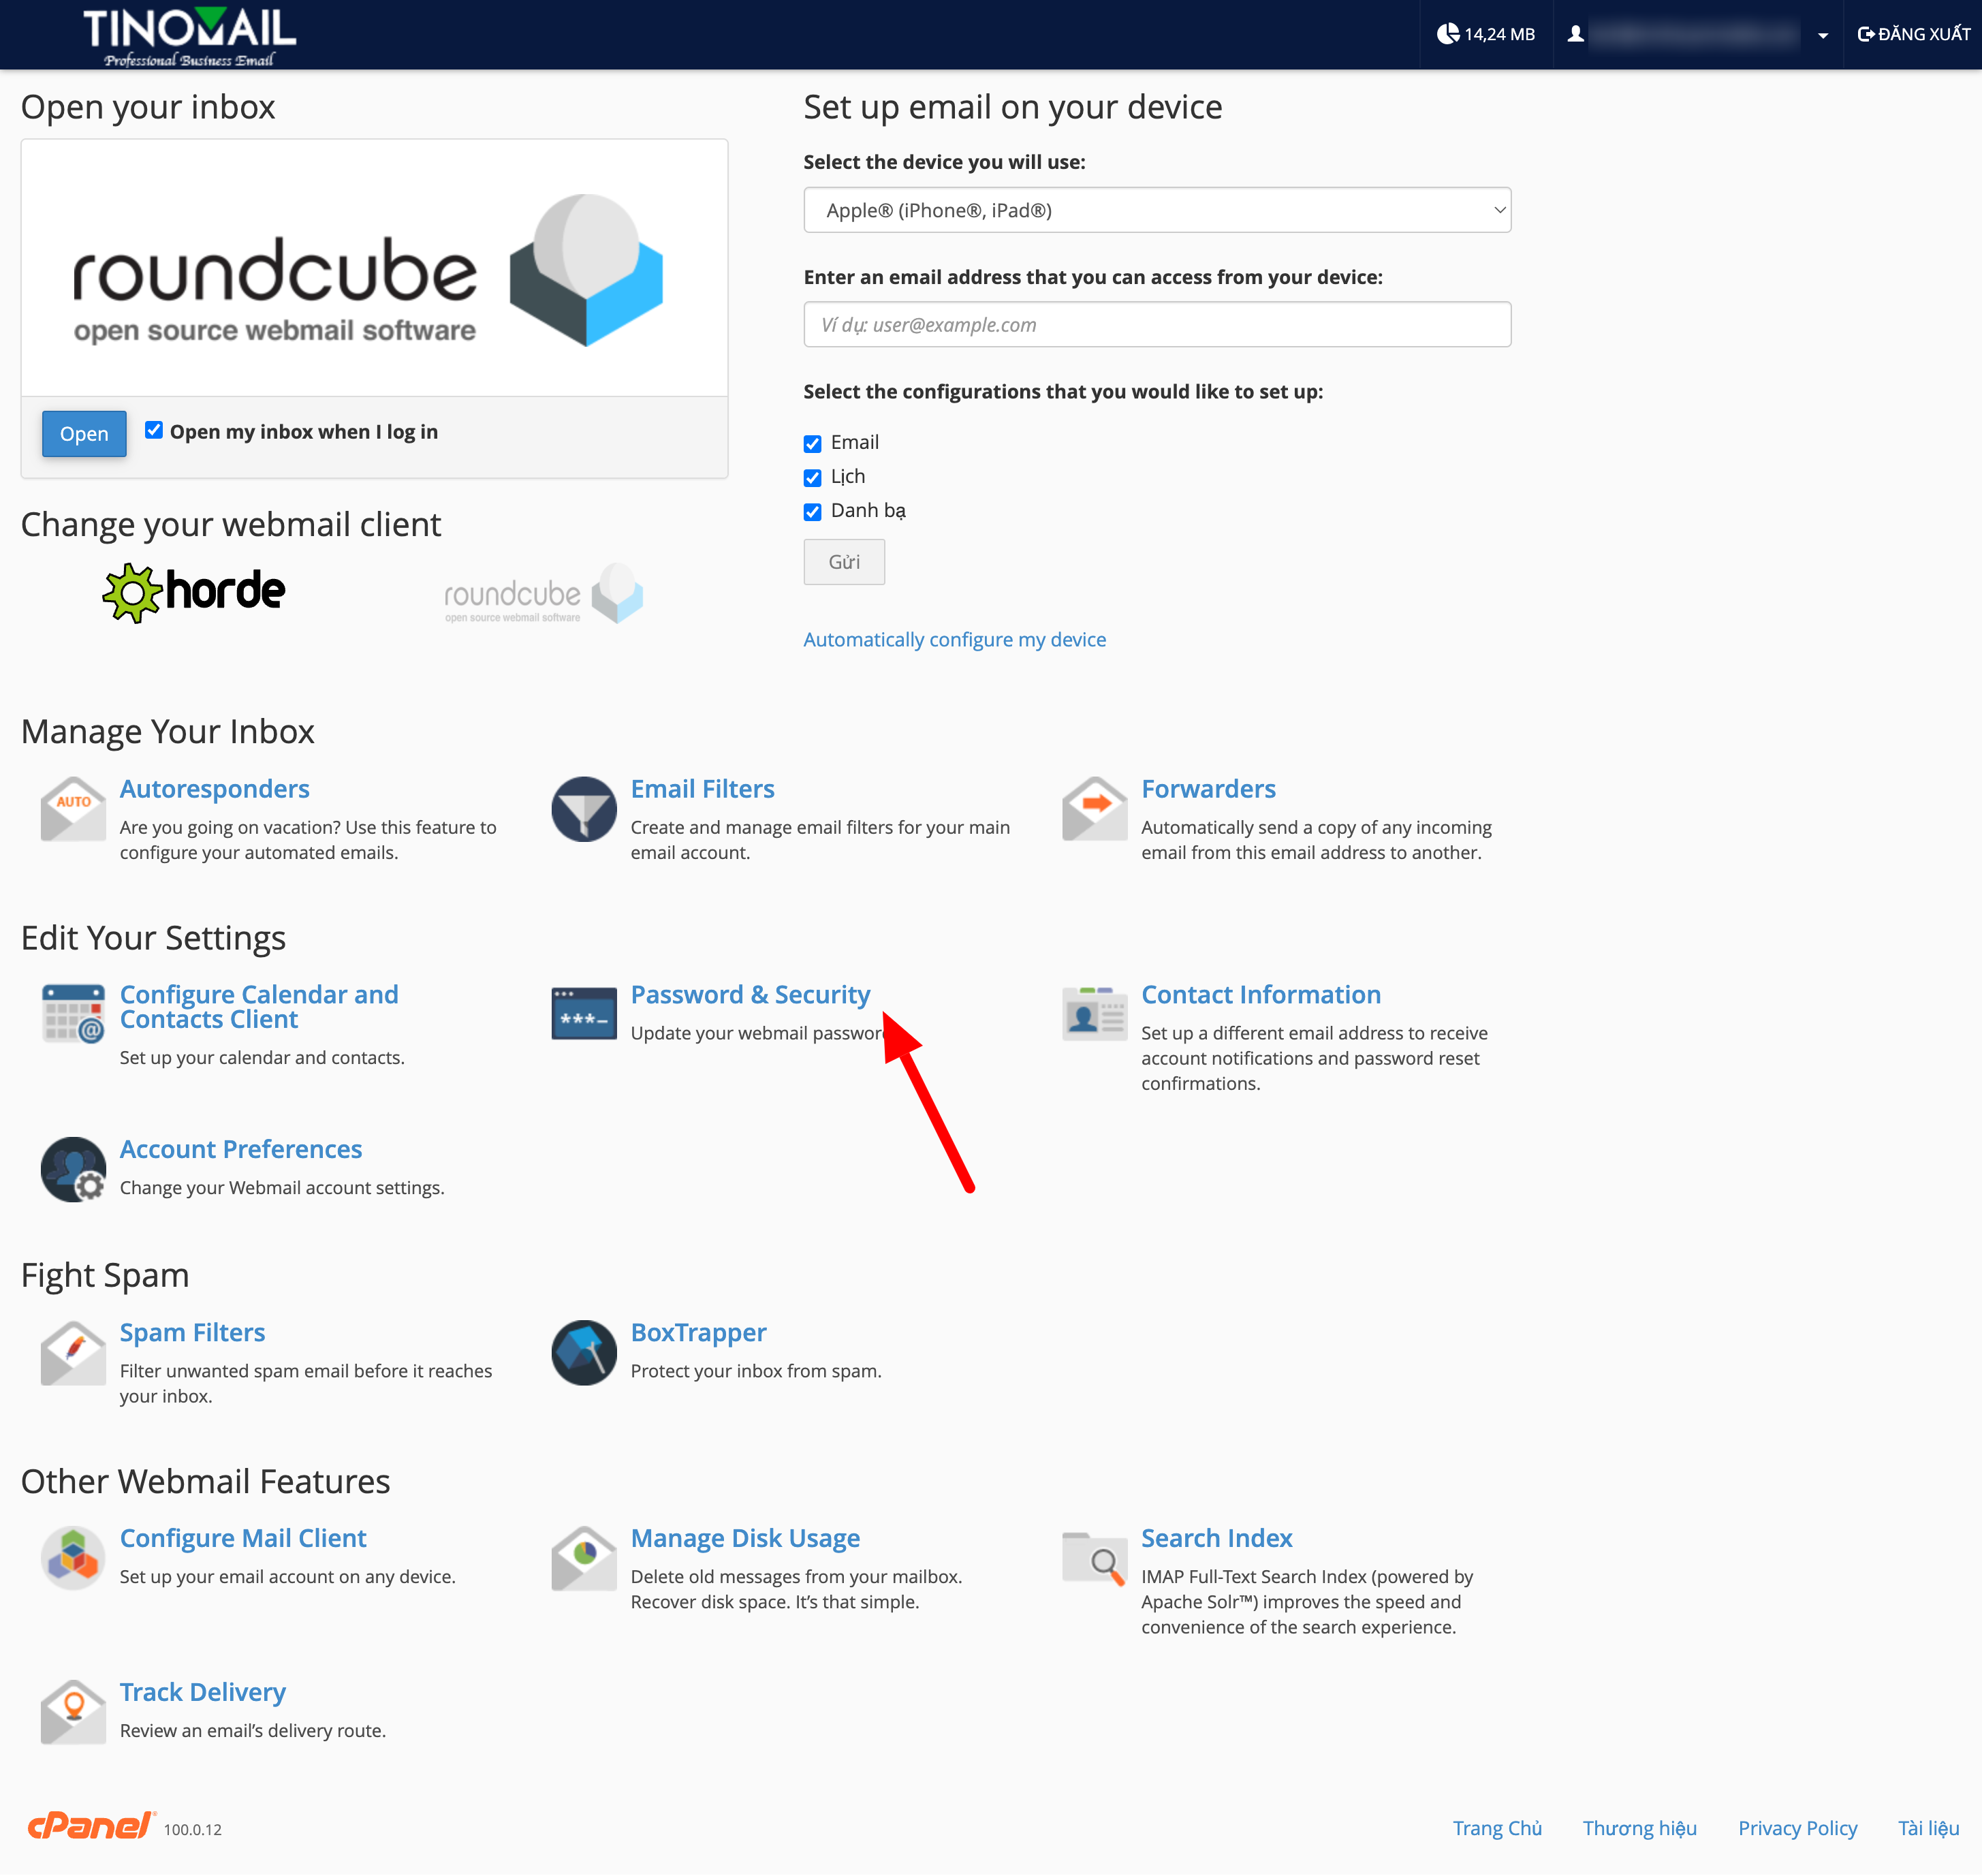Screen dimensions: 1982x1876
Task: Click the Search Index magnifier folder icon
Action: click(1094, 1558)
